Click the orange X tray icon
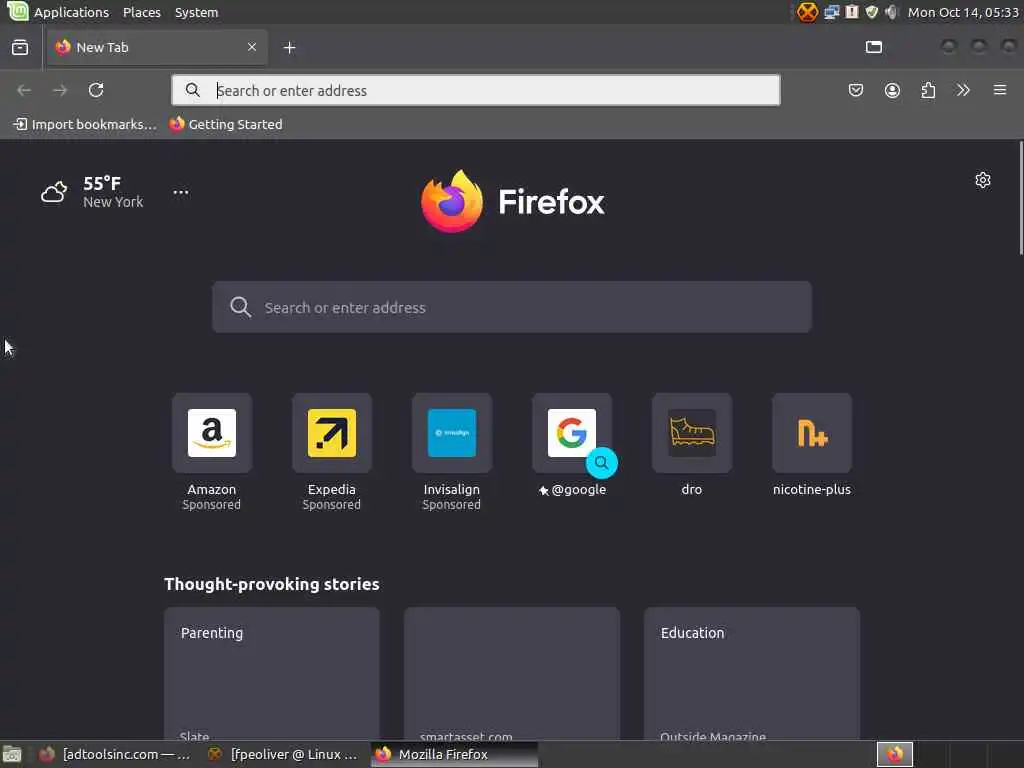The height and width of the screenshot is (768, 1024). 808,12
